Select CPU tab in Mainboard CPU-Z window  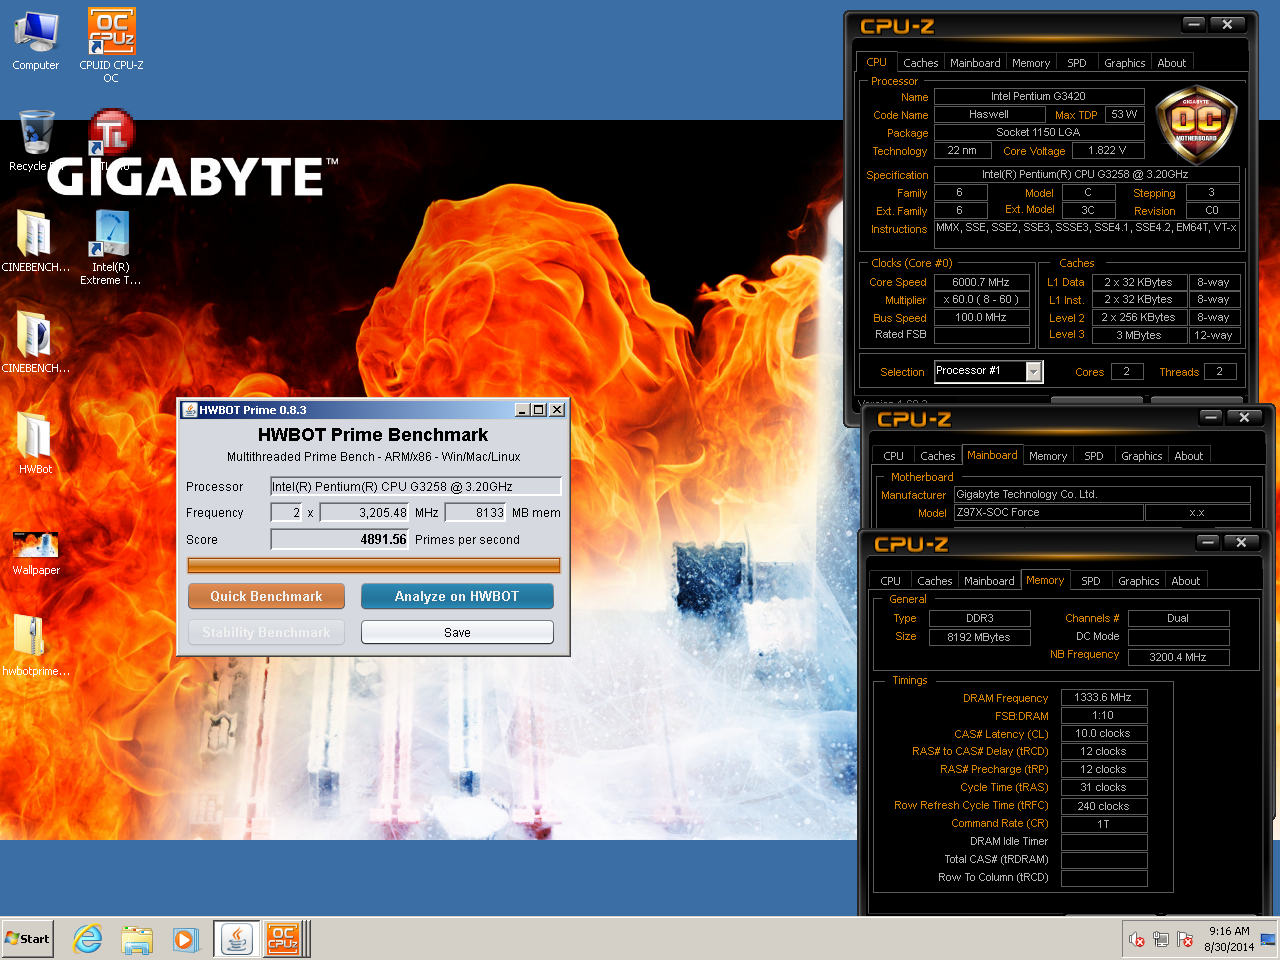tap(894, 456)
